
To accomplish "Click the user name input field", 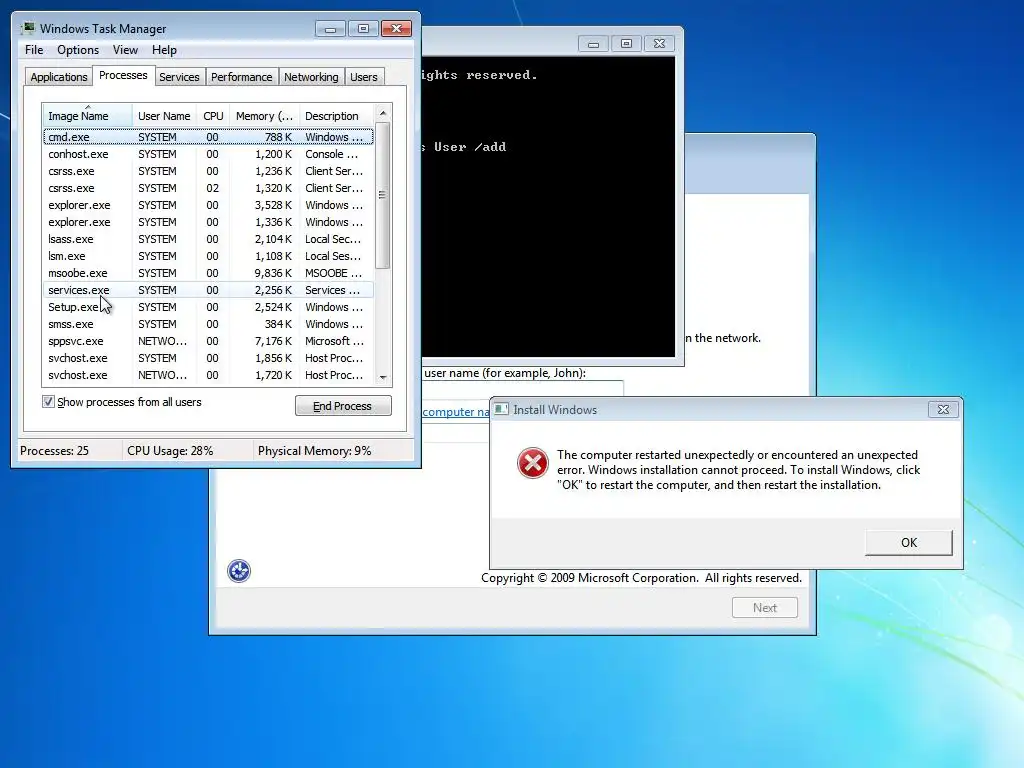I will pyautogui.click(x=522, y=388).
